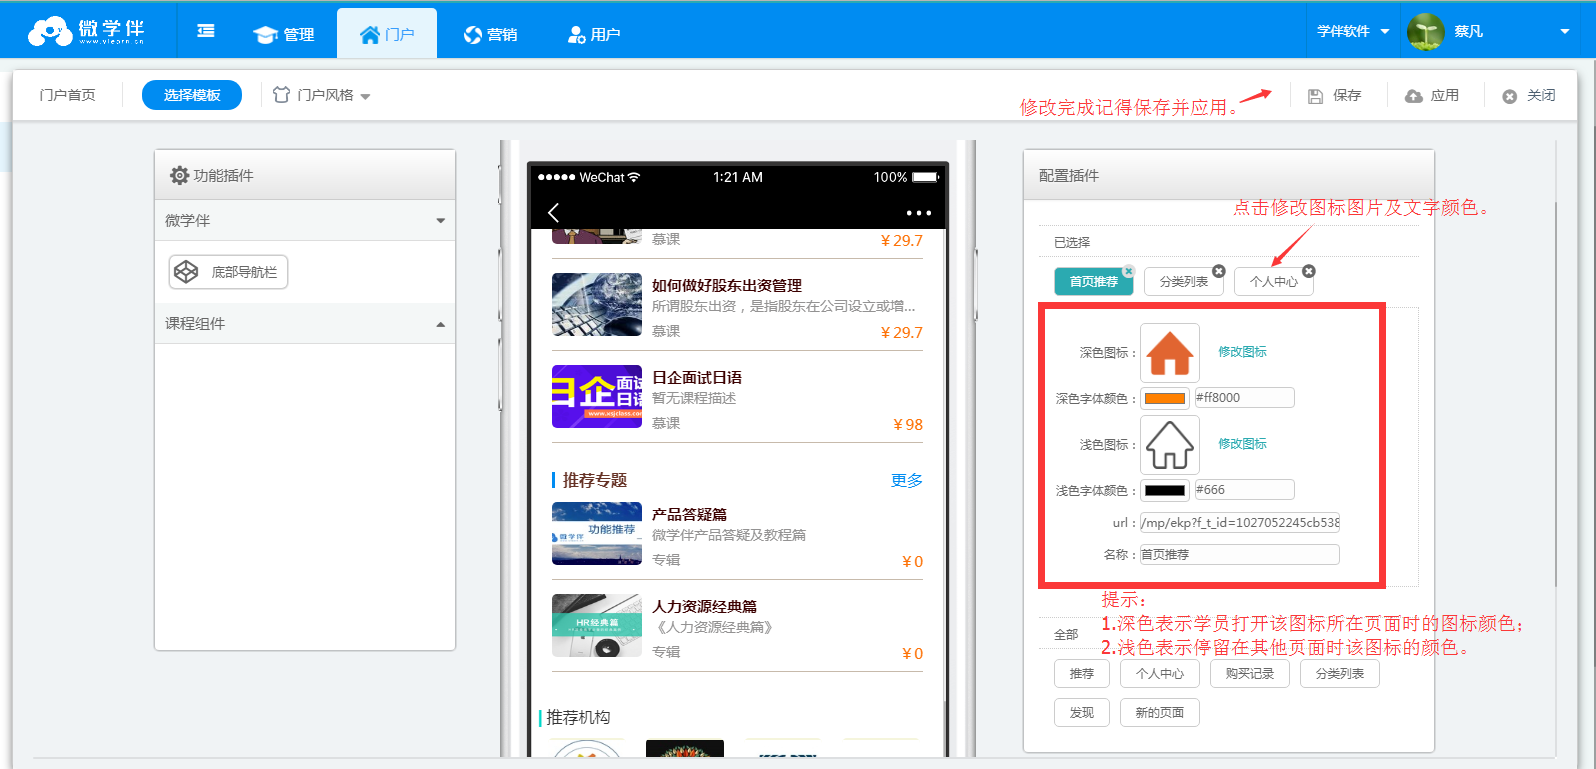Viewport: 1596px width, 769px height.
Task: Toggle the sidebar menu list icon
Action: [206, 32]
